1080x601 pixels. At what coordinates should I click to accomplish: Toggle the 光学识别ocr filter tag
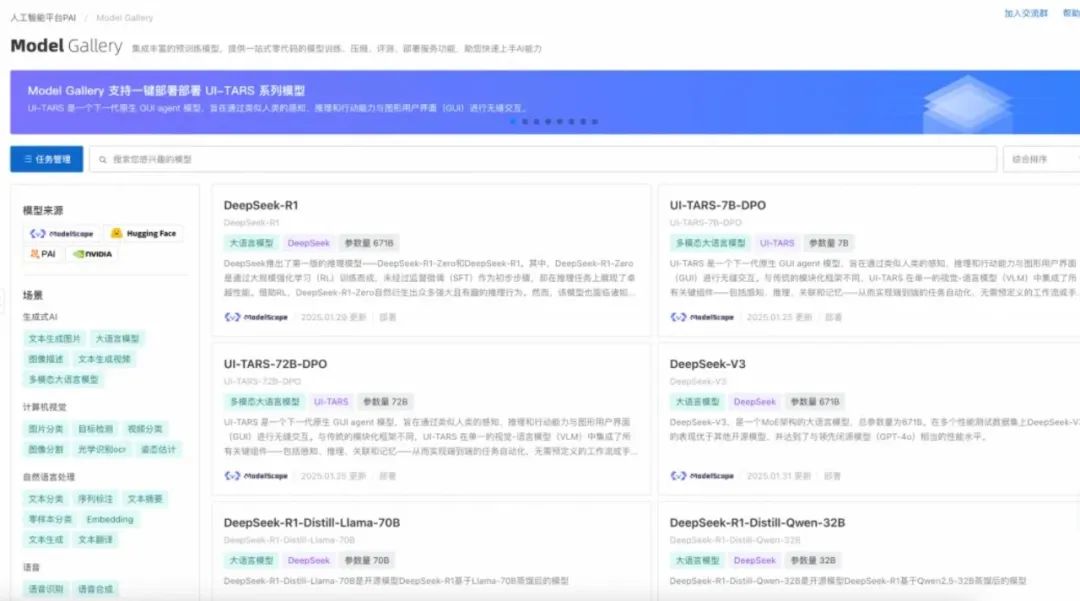(x=103, y=450)
